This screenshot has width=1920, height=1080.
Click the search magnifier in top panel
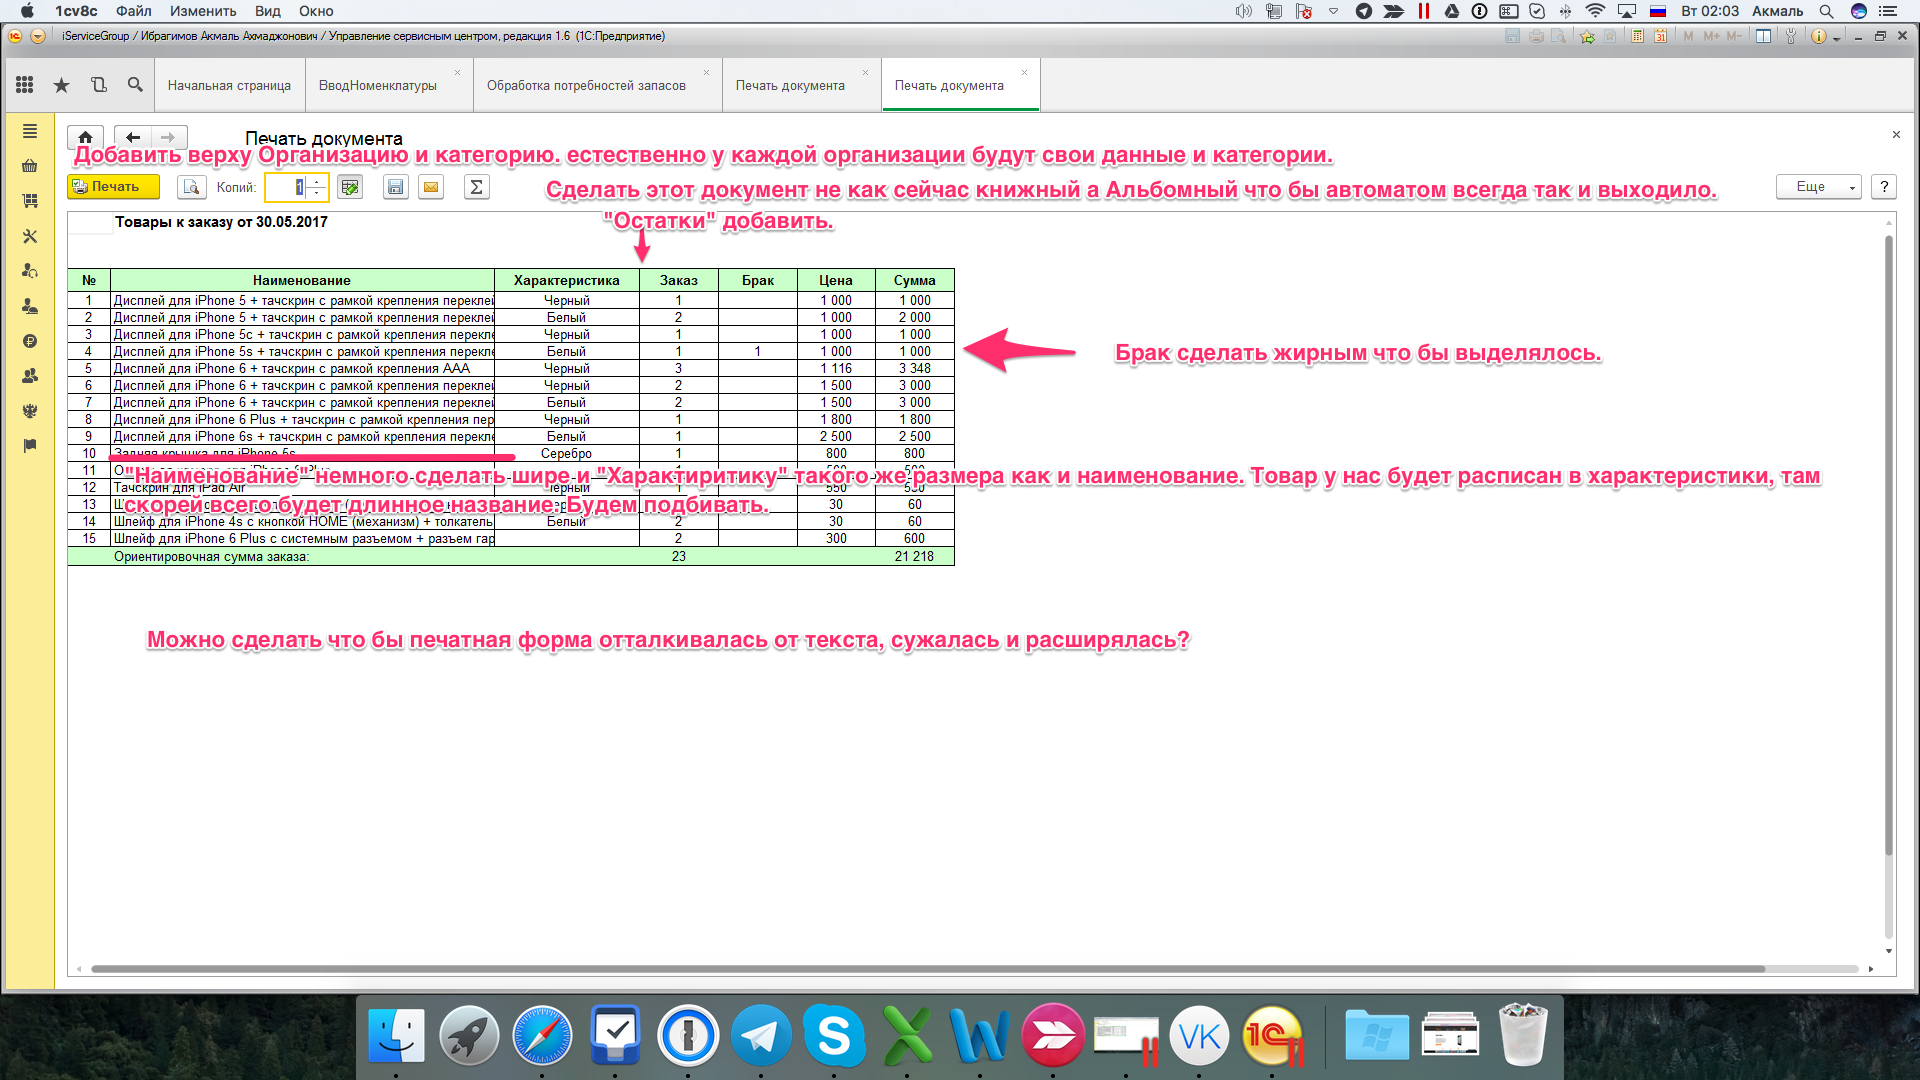[x=135, y=85]
